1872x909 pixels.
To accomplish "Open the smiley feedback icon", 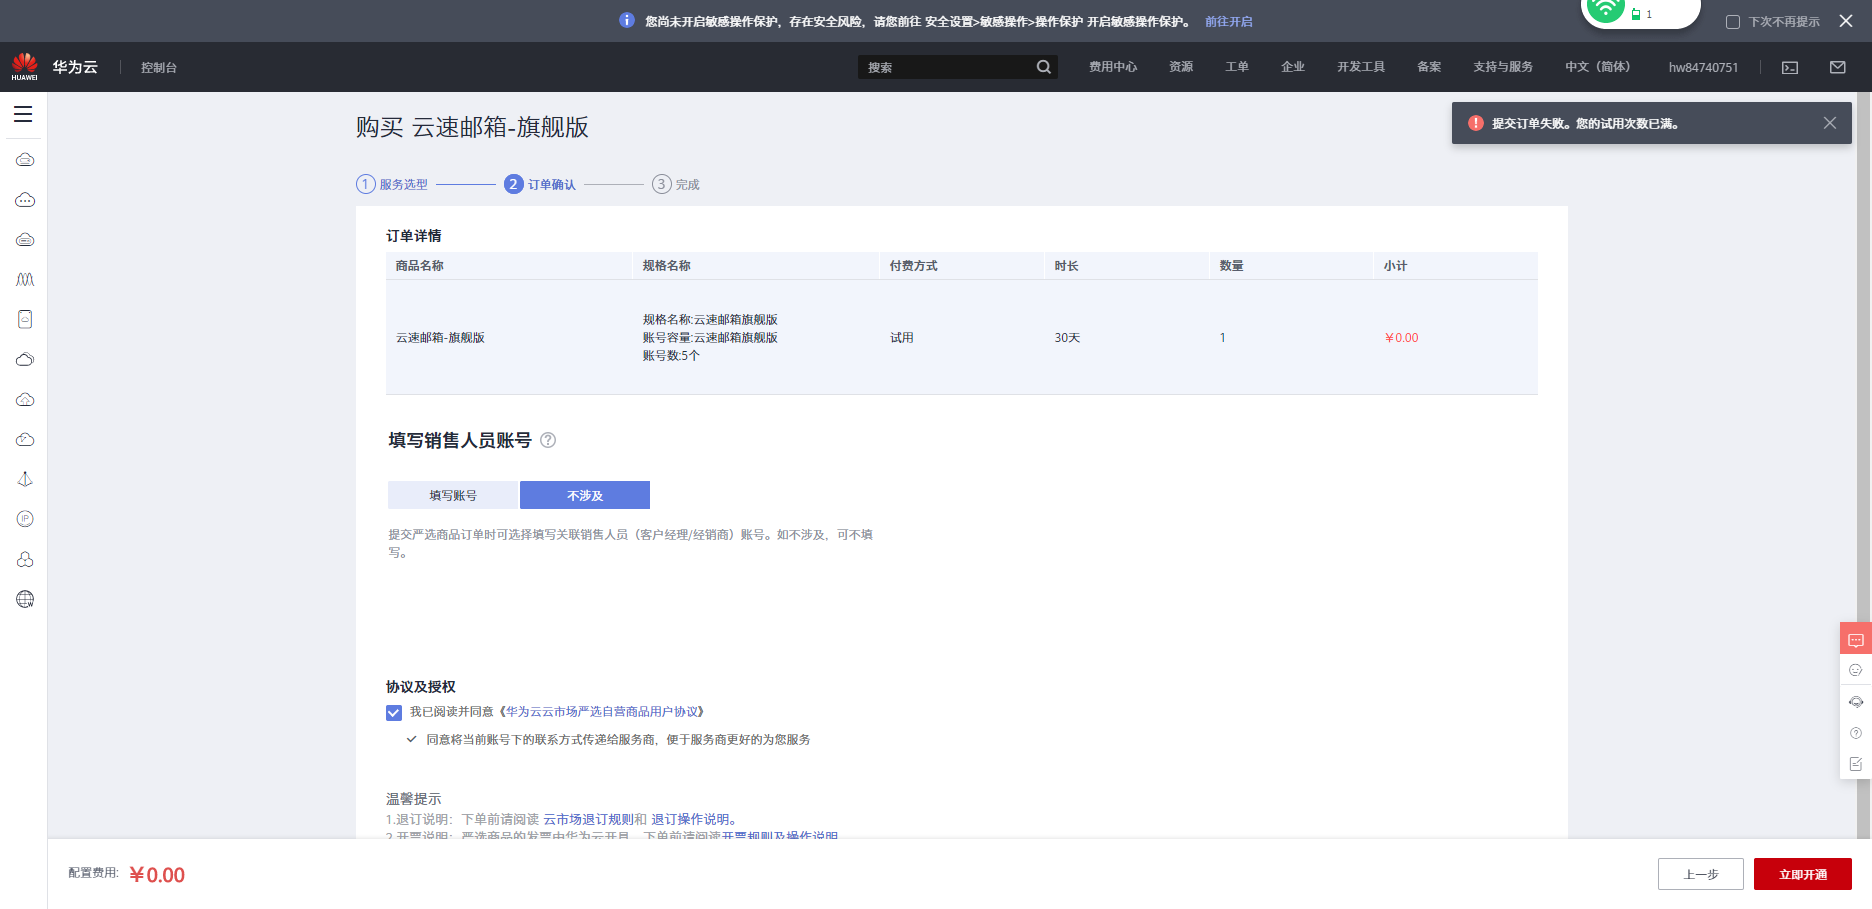I will pyautogui.click(x=1856, y=670).
